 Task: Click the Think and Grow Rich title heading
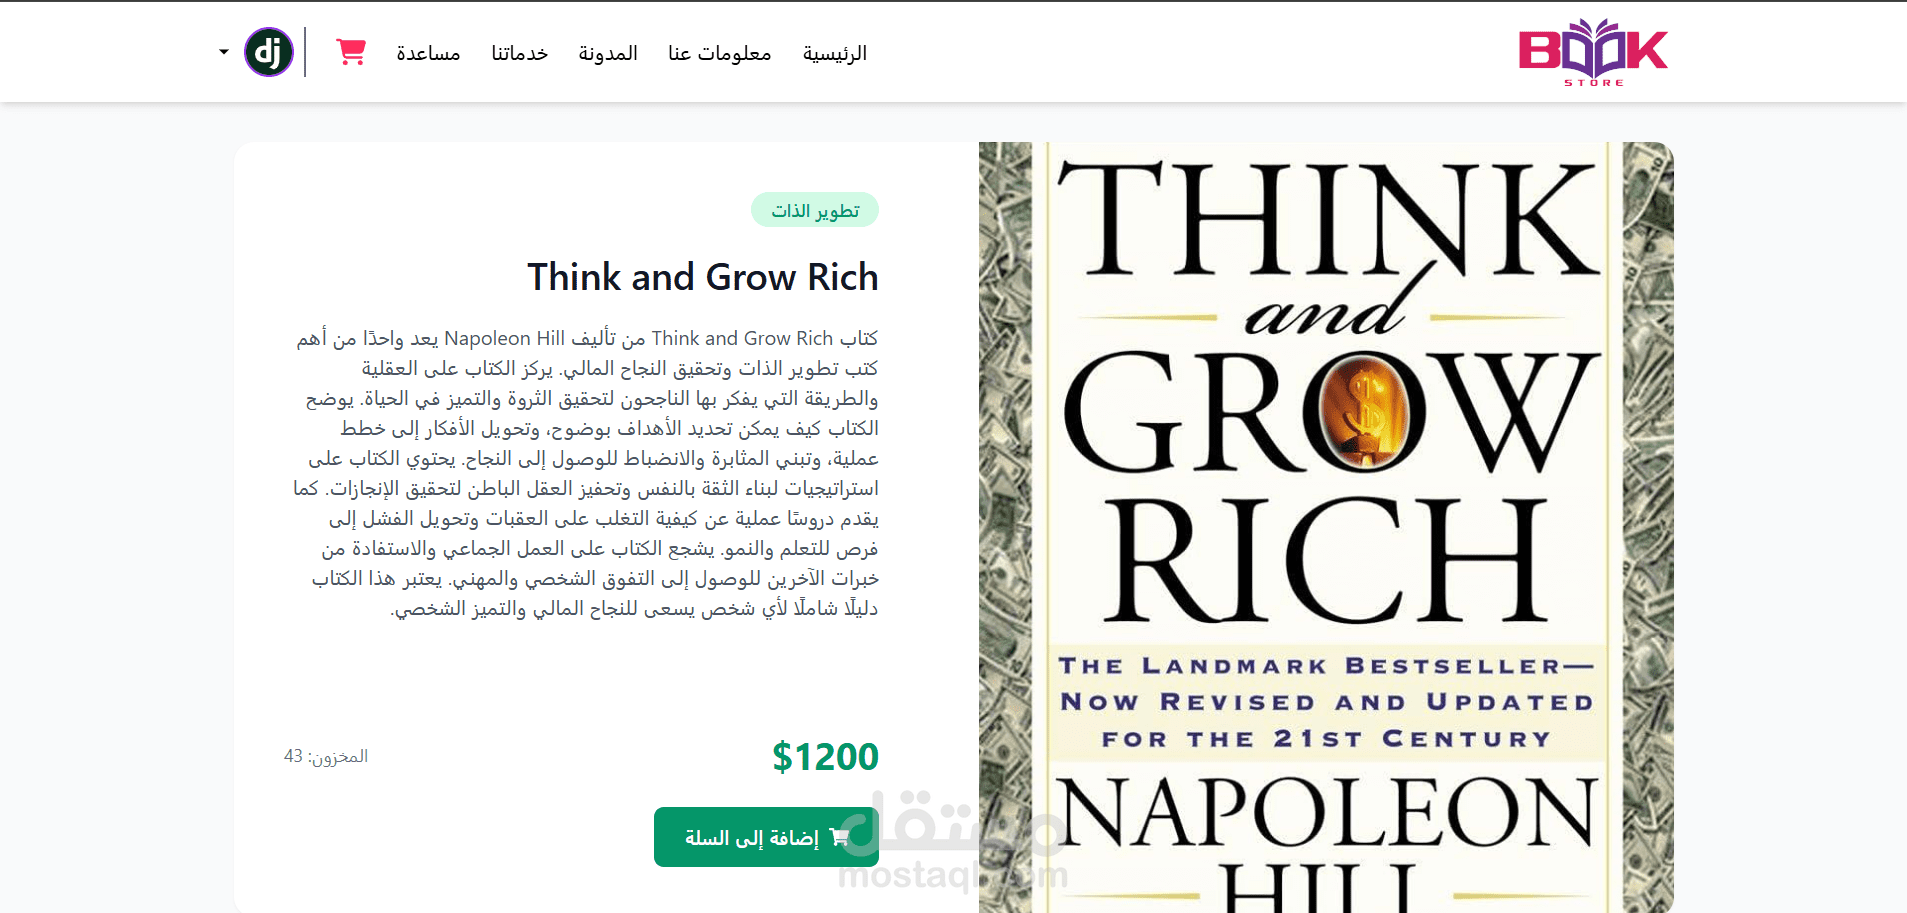[x=703, y=277]
